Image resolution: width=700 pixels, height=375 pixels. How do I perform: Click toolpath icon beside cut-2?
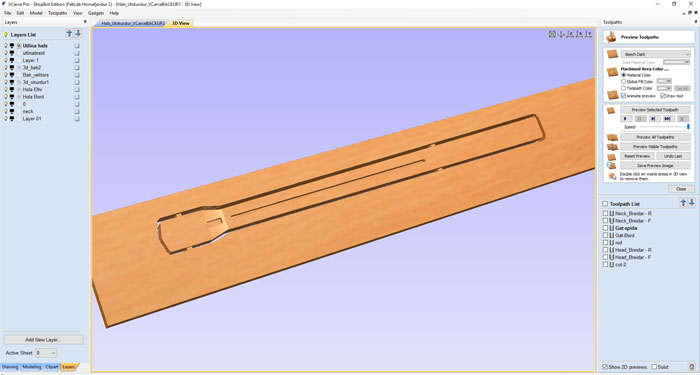tap(612, 264)
